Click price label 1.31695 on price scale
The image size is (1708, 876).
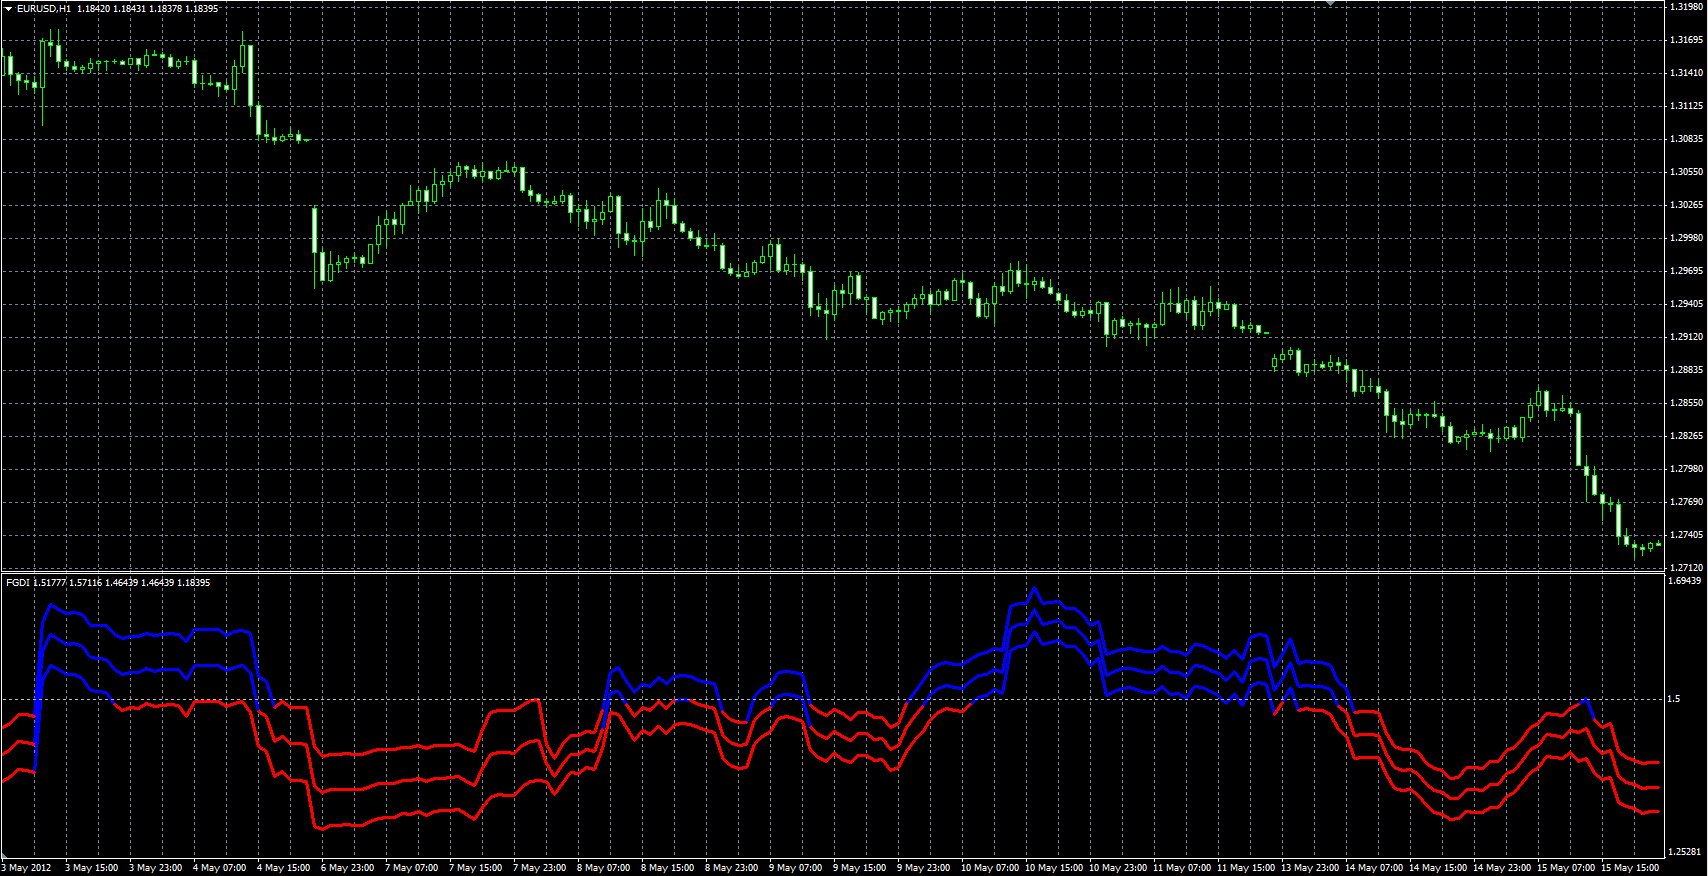pyautogui.click(x=1686, y=40)
